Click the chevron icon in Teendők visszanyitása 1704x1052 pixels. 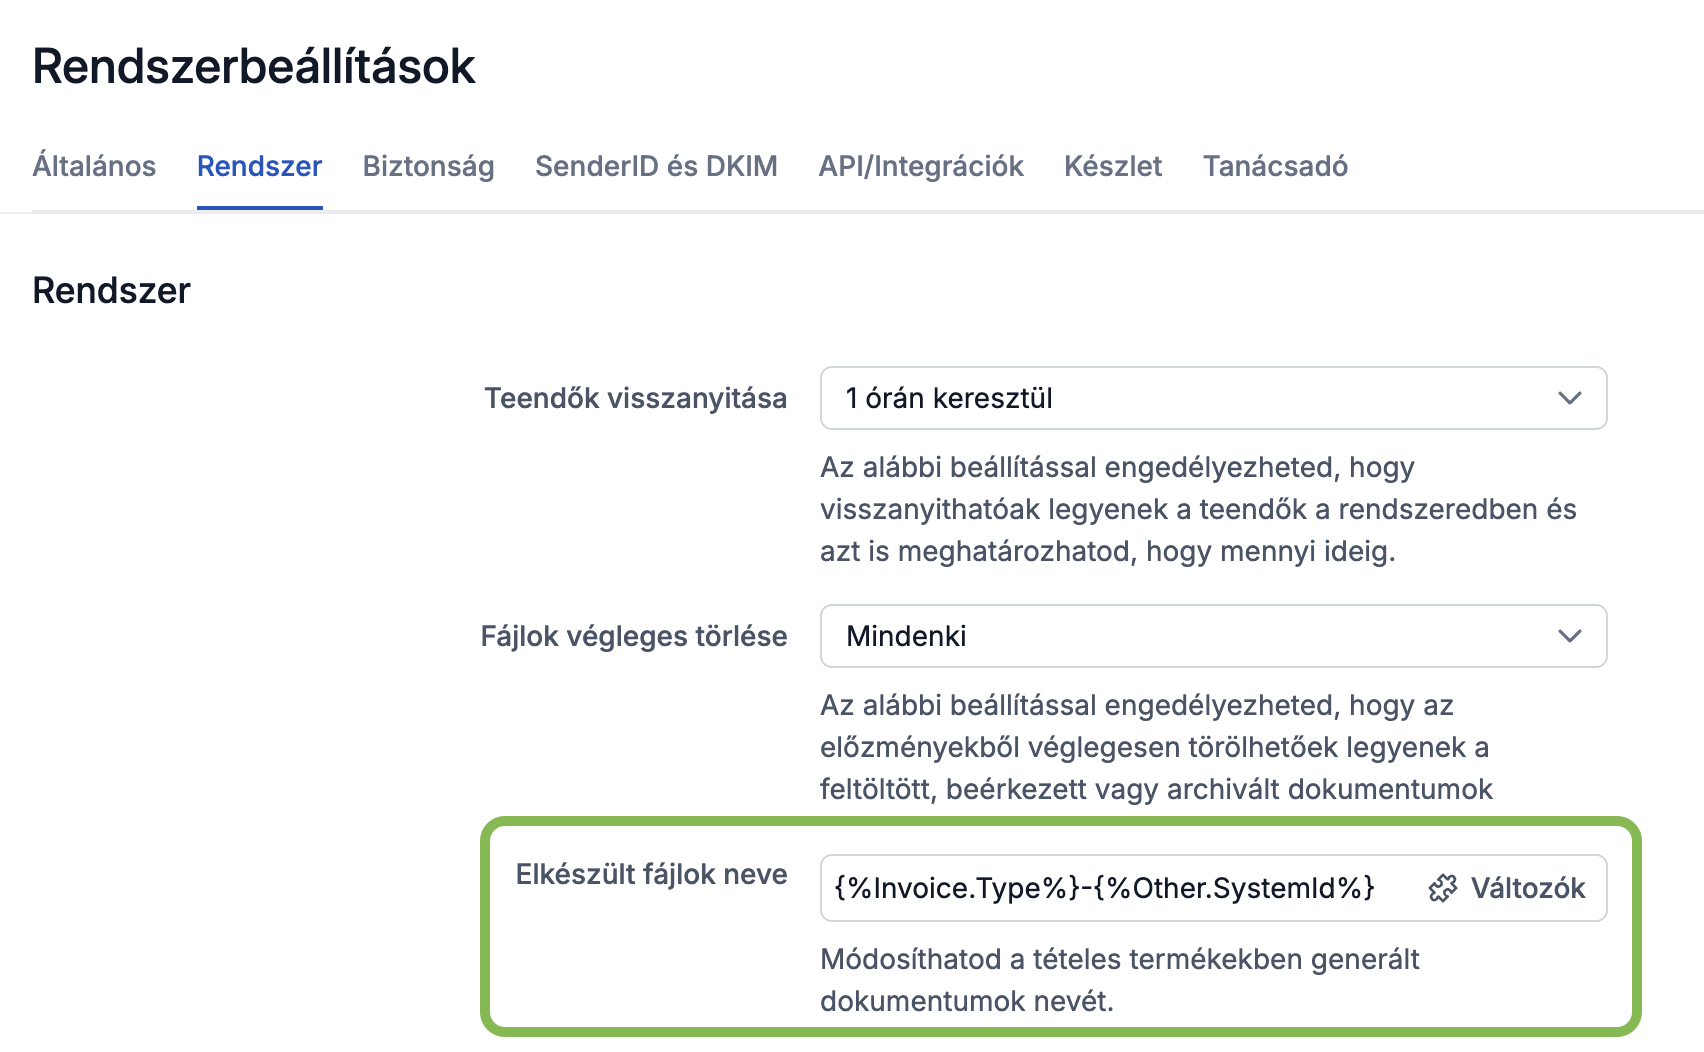(1570, 398)
